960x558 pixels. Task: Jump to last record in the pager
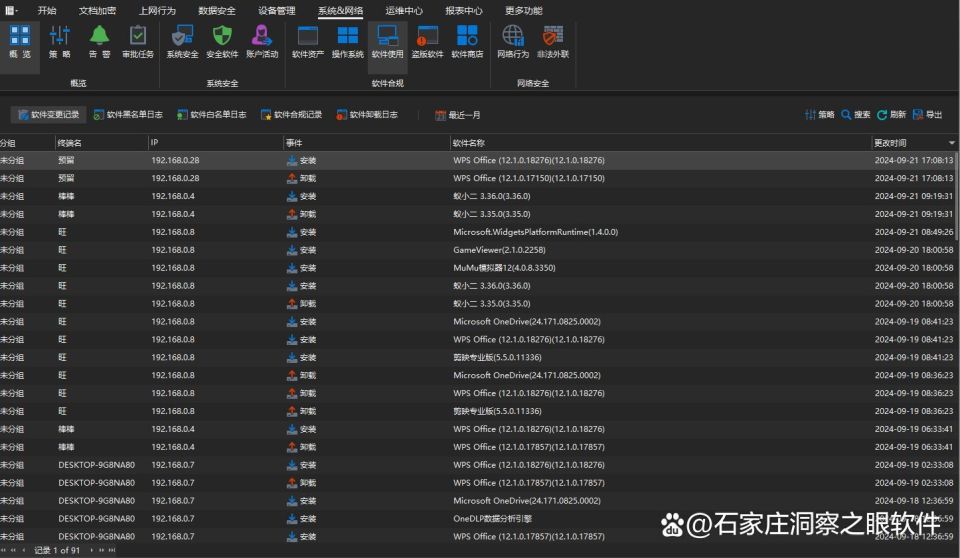pyautogui.click(x=112, y=550)
